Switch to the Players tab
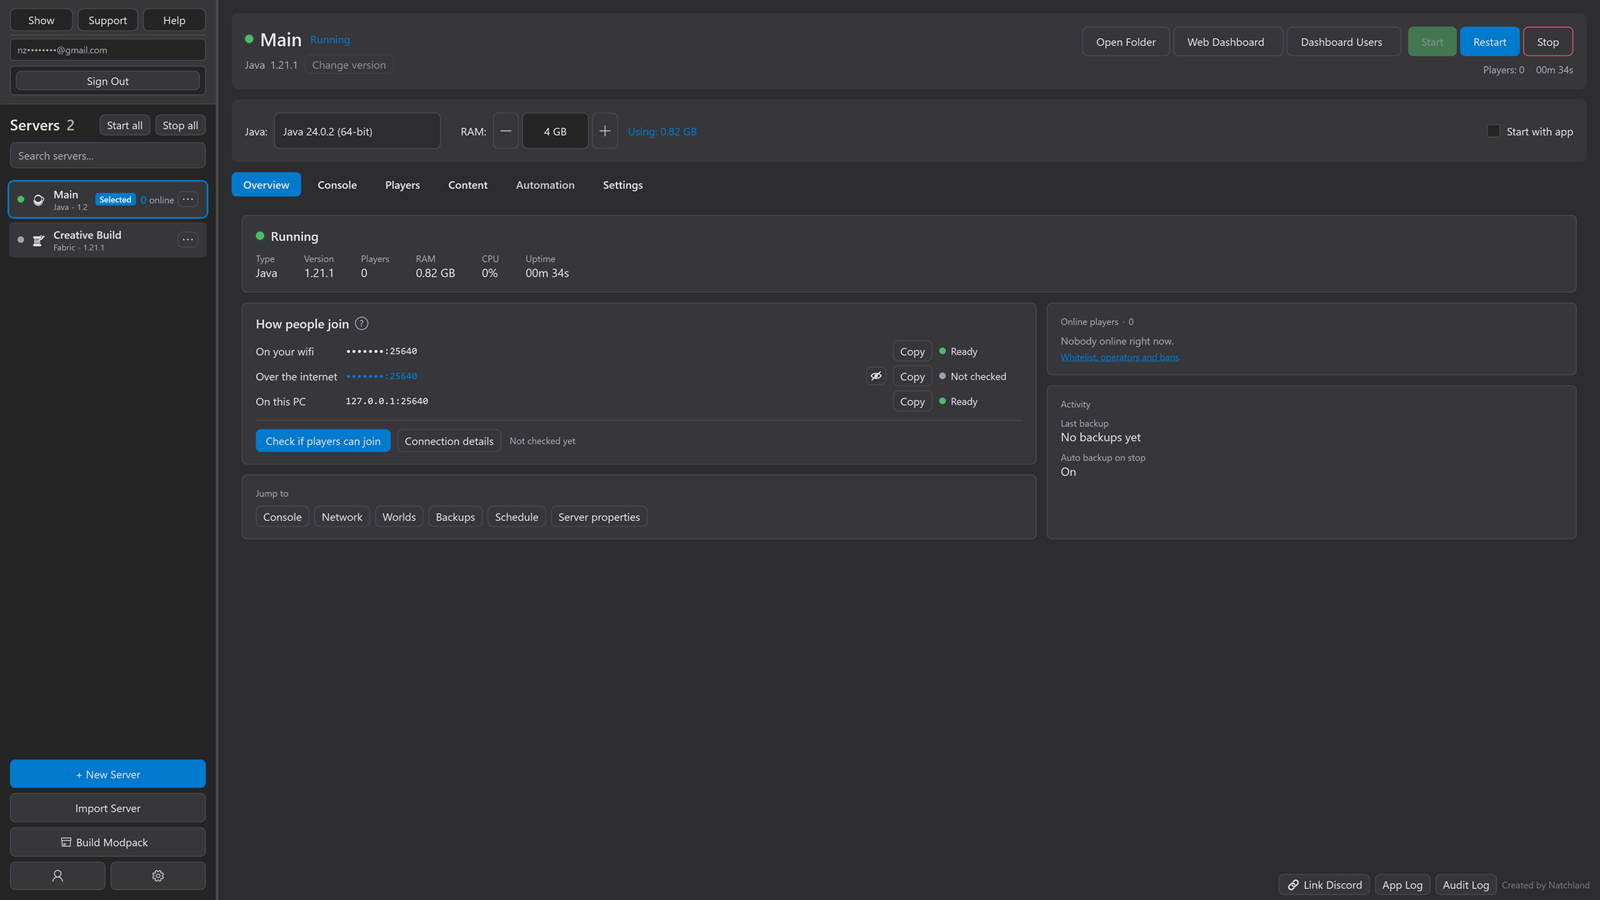The image size is (1600, 900). (402, 185)
